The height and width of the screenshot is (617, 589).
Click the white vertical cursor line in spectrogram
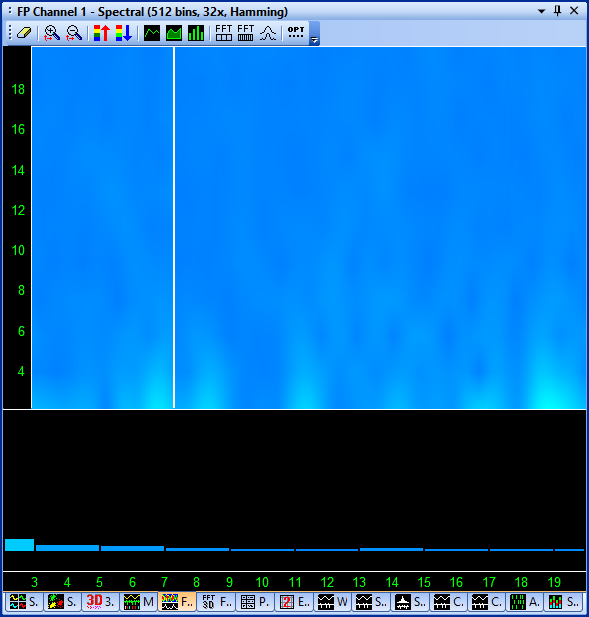point(174,227)
